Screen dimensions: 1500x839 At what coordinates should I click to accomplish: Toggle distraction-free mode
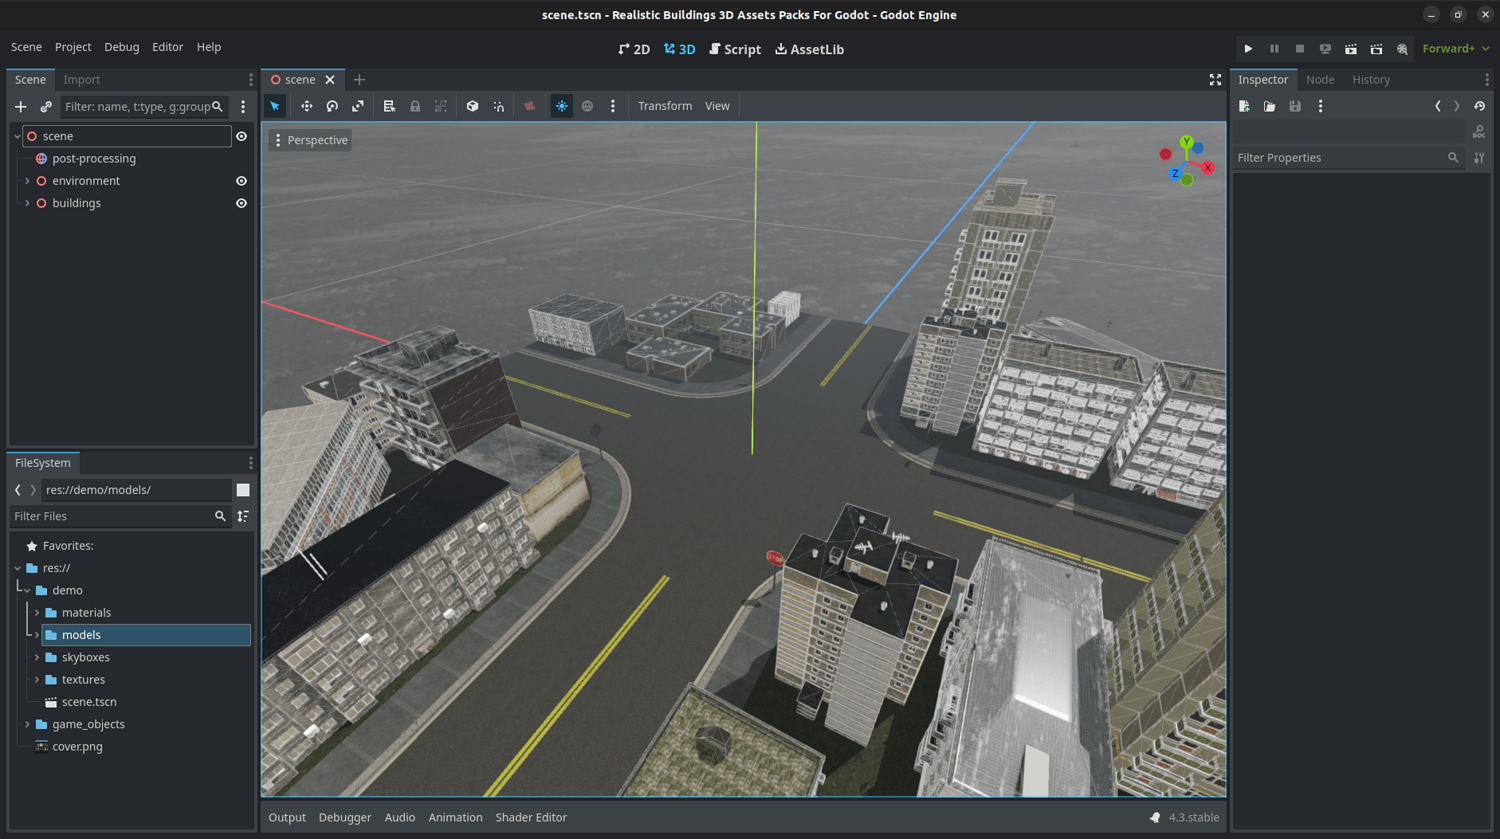1215,80
